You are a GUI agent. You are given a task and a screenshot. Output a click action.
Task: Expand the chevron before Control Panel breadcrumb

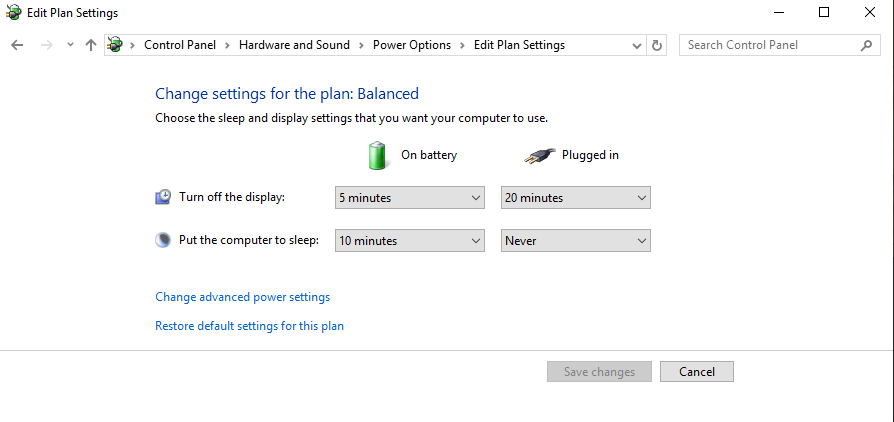(132, 45)
